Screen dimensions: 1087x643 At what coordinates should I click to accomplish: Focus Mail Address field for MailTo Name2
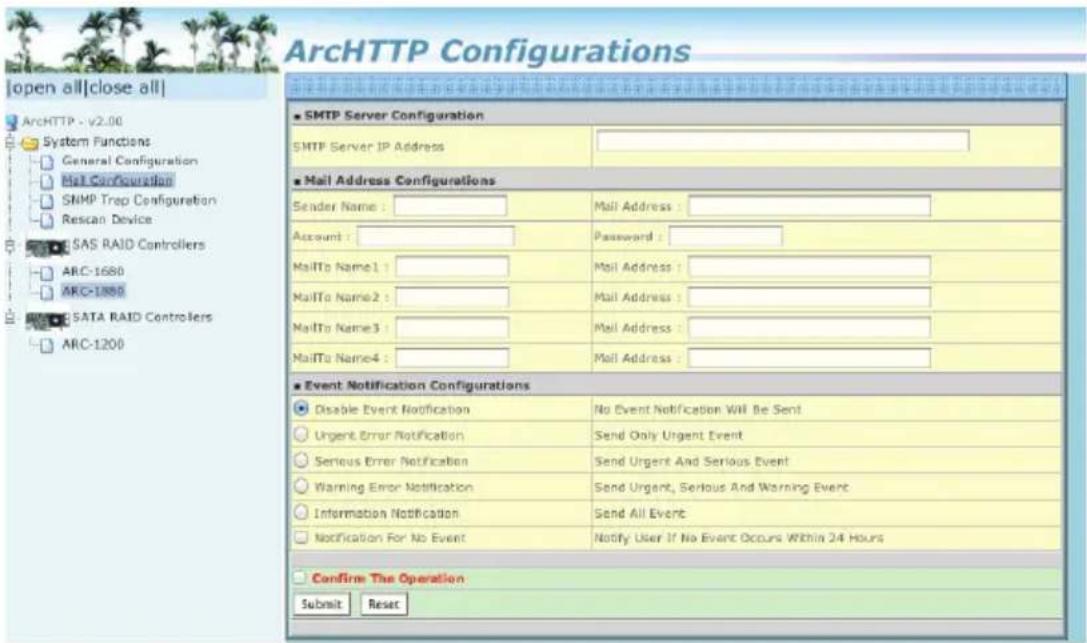[x=809, y=297]
